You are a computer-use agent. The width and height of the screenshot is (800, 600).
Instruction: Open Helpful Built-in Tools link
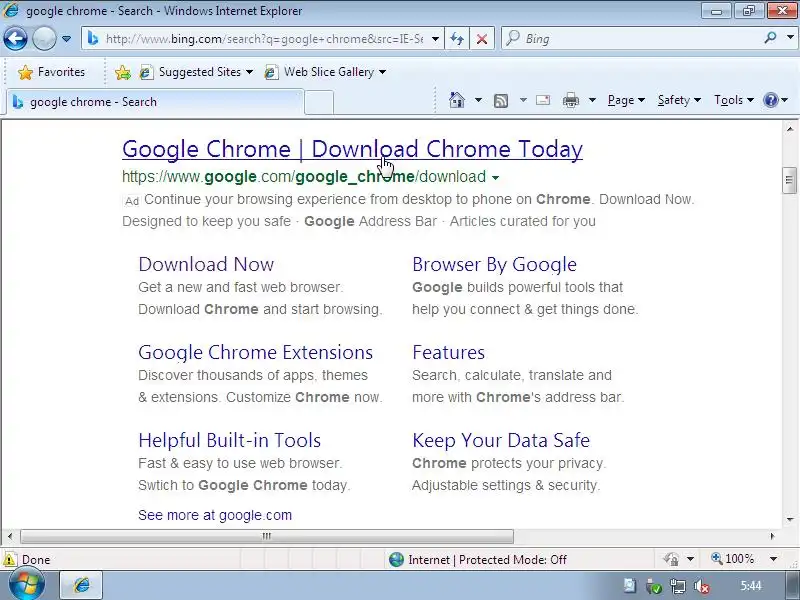pyautogui.click(x=230, y=440)
